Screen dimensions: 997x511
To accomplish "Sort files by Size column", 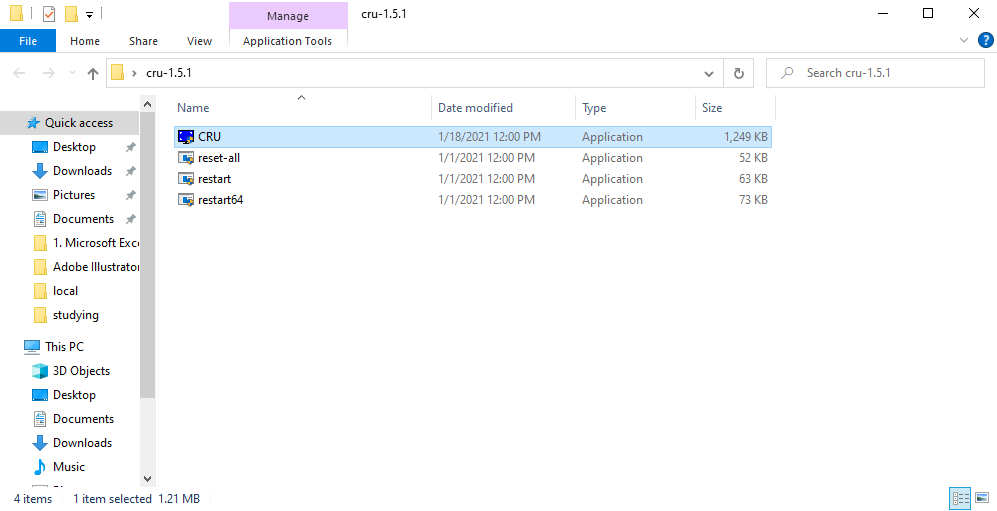I will pos(712,108).
